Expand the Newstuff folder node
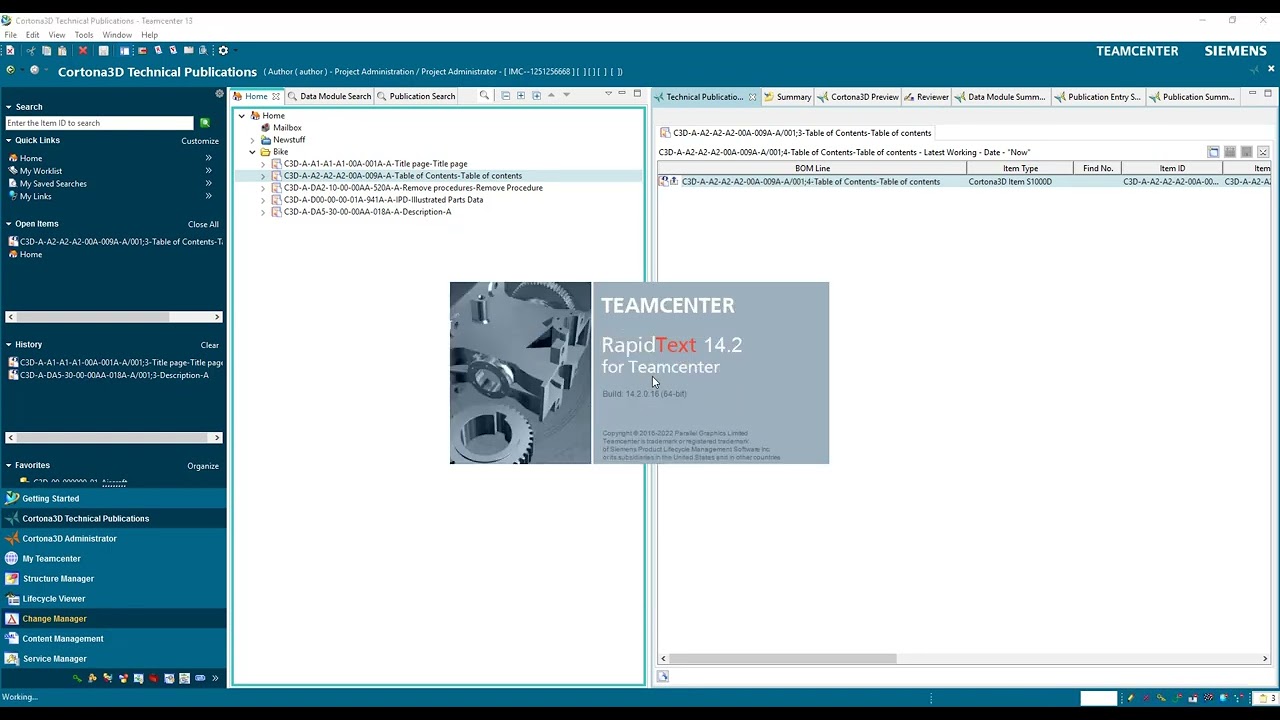The height and width of the screenshot is (720, 1280). pyautogui.click(x=253, y=140)
